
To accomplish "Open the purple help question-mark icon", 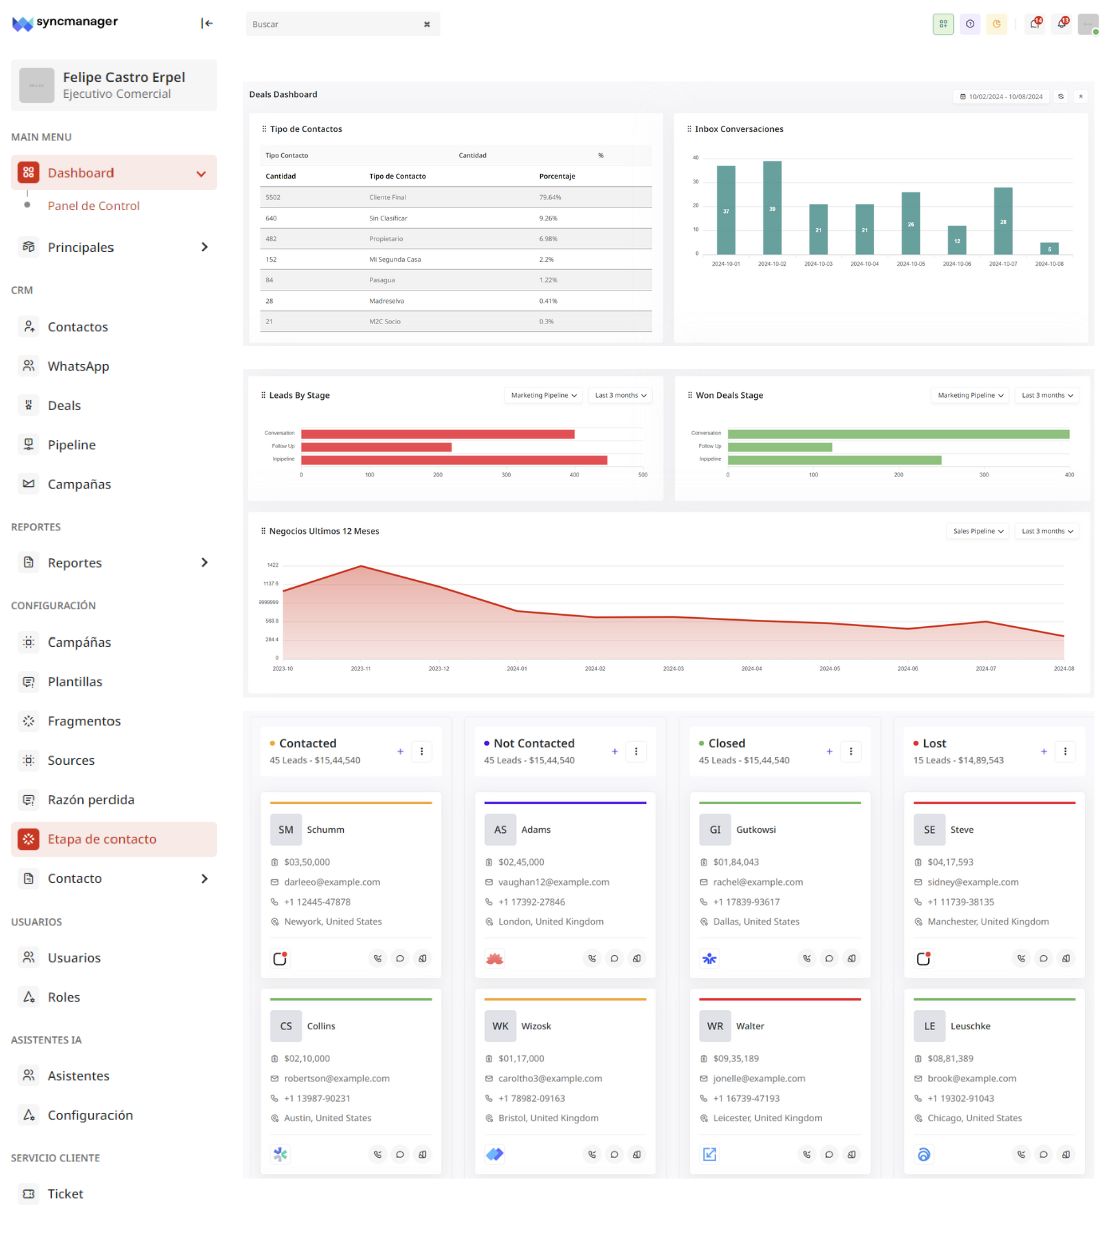I will click(x=970, y=24).
